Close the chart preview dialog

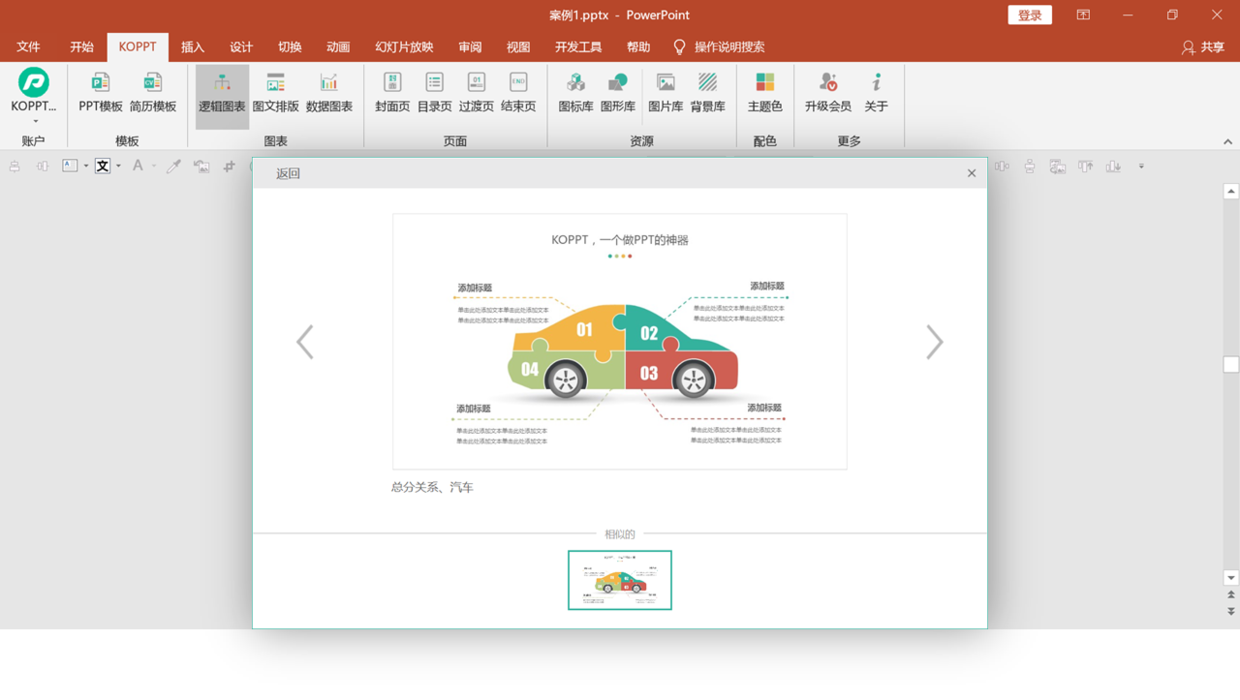tap(971, 173)
